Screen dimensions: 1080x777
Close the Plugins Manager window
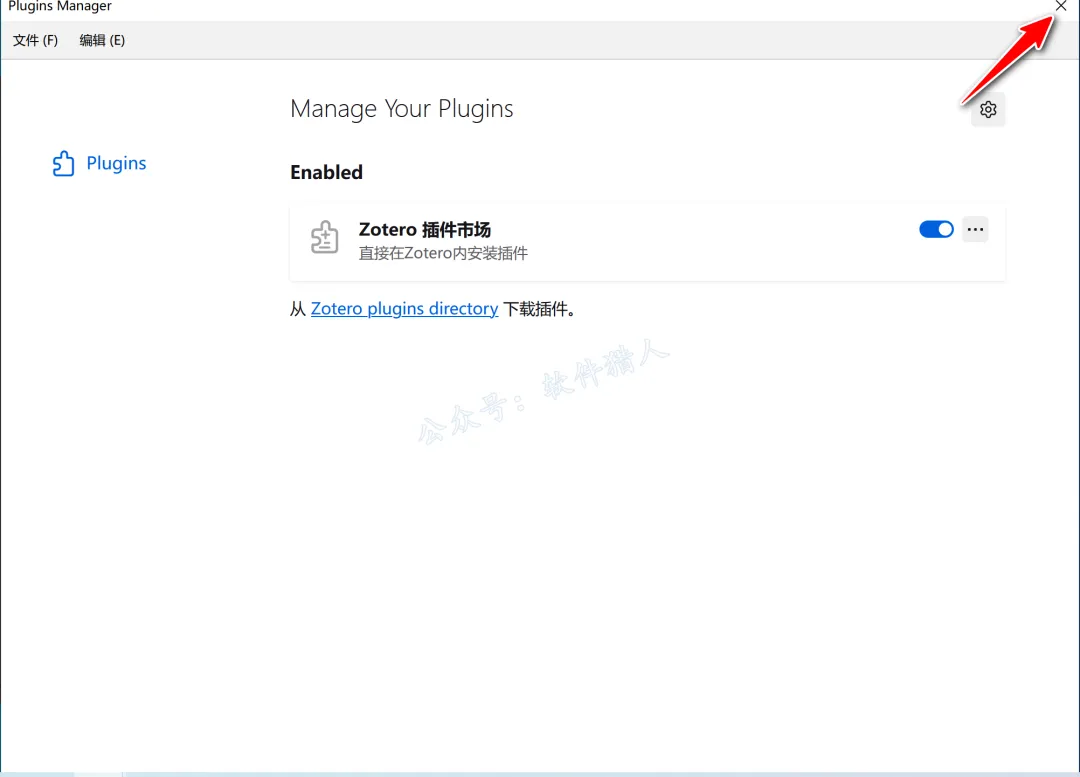pyautogui.click(x=1061, y=6)
